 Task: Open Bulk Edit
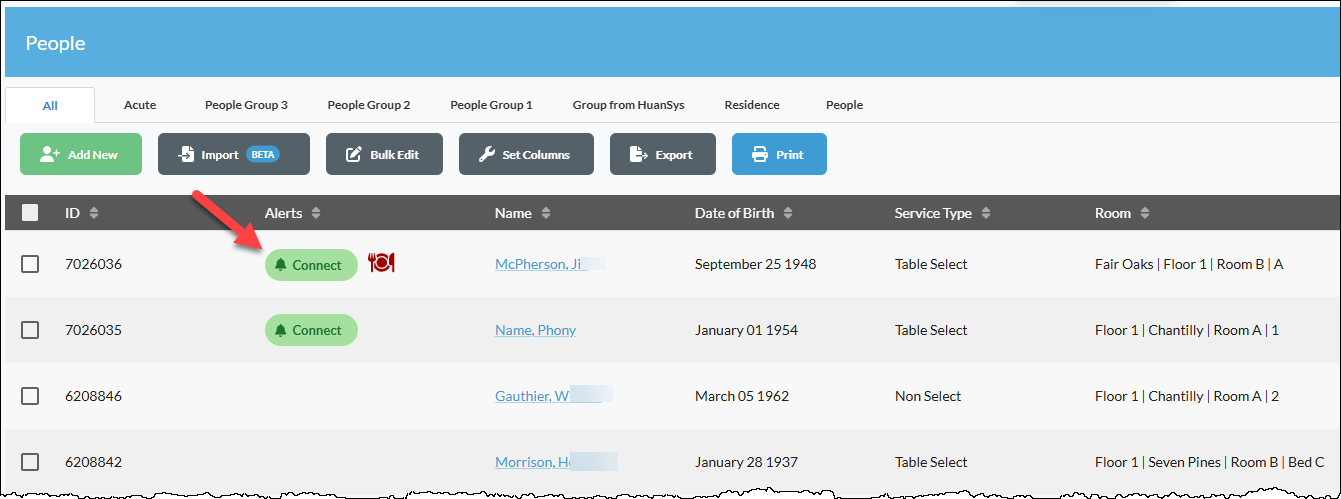[x=384, y=154]
